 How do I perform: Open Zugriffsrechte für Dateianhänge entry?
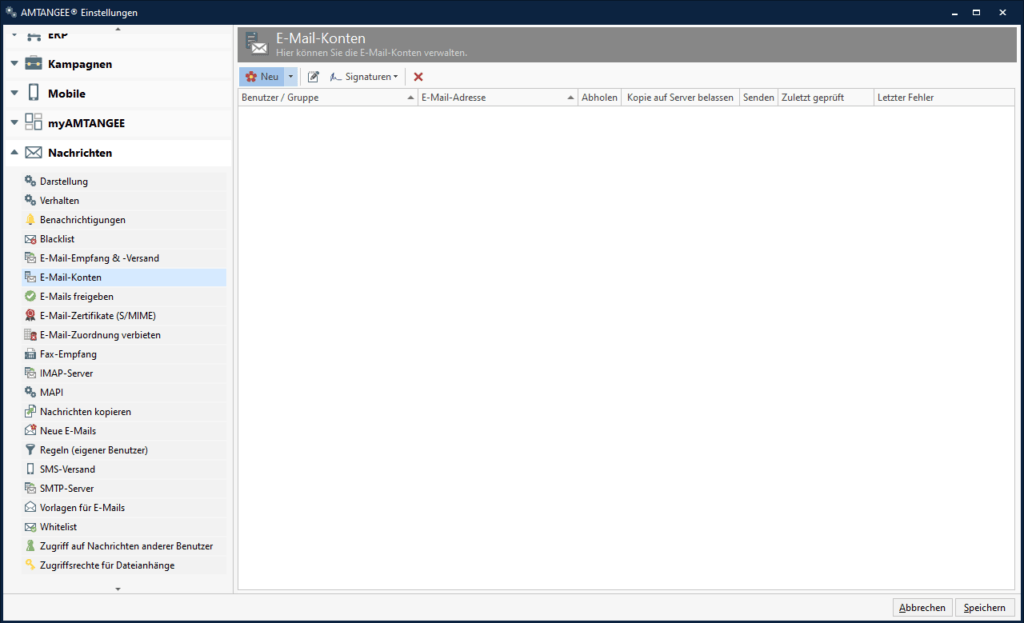[x=124, y=565]
